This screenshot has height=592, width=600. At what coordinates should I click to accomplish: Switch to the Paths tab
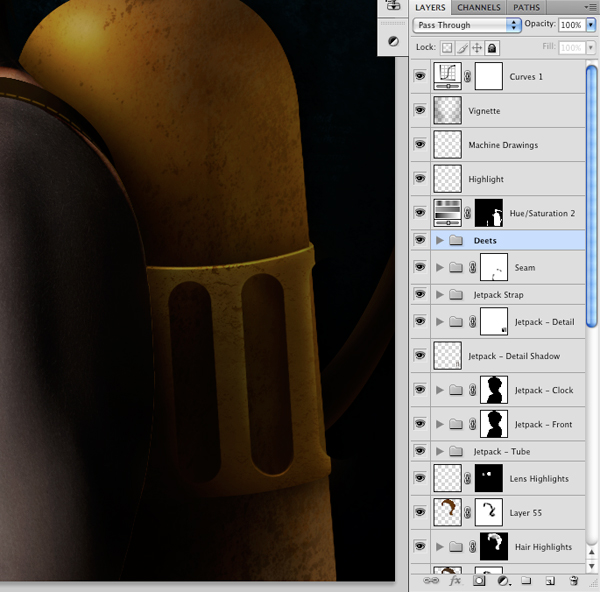(x=526, y=7)
